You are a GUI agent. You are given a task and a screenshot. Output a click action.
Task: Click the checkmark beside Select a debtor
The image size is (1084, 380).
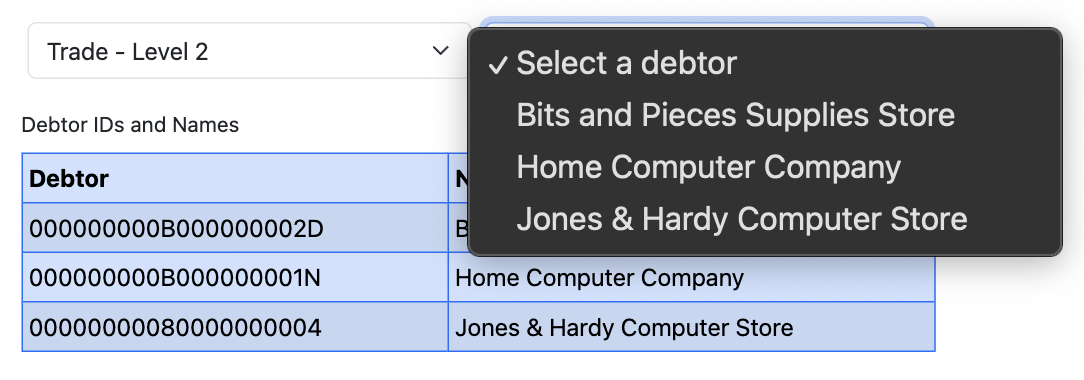pos(498,64)
